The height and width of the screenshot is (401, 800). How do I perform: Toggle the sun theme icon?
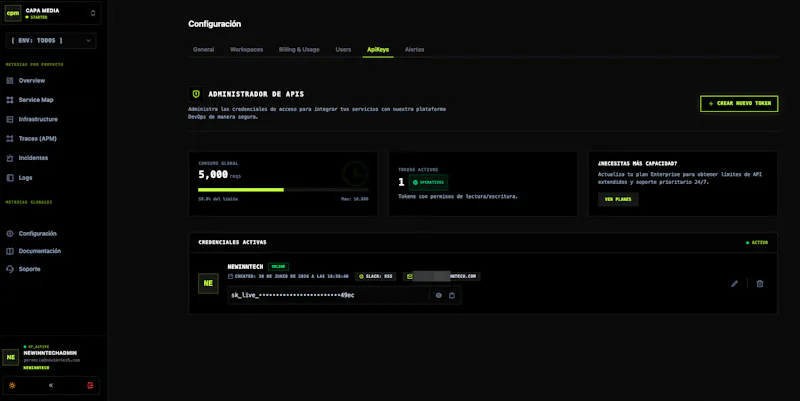[x=12, y=385]
